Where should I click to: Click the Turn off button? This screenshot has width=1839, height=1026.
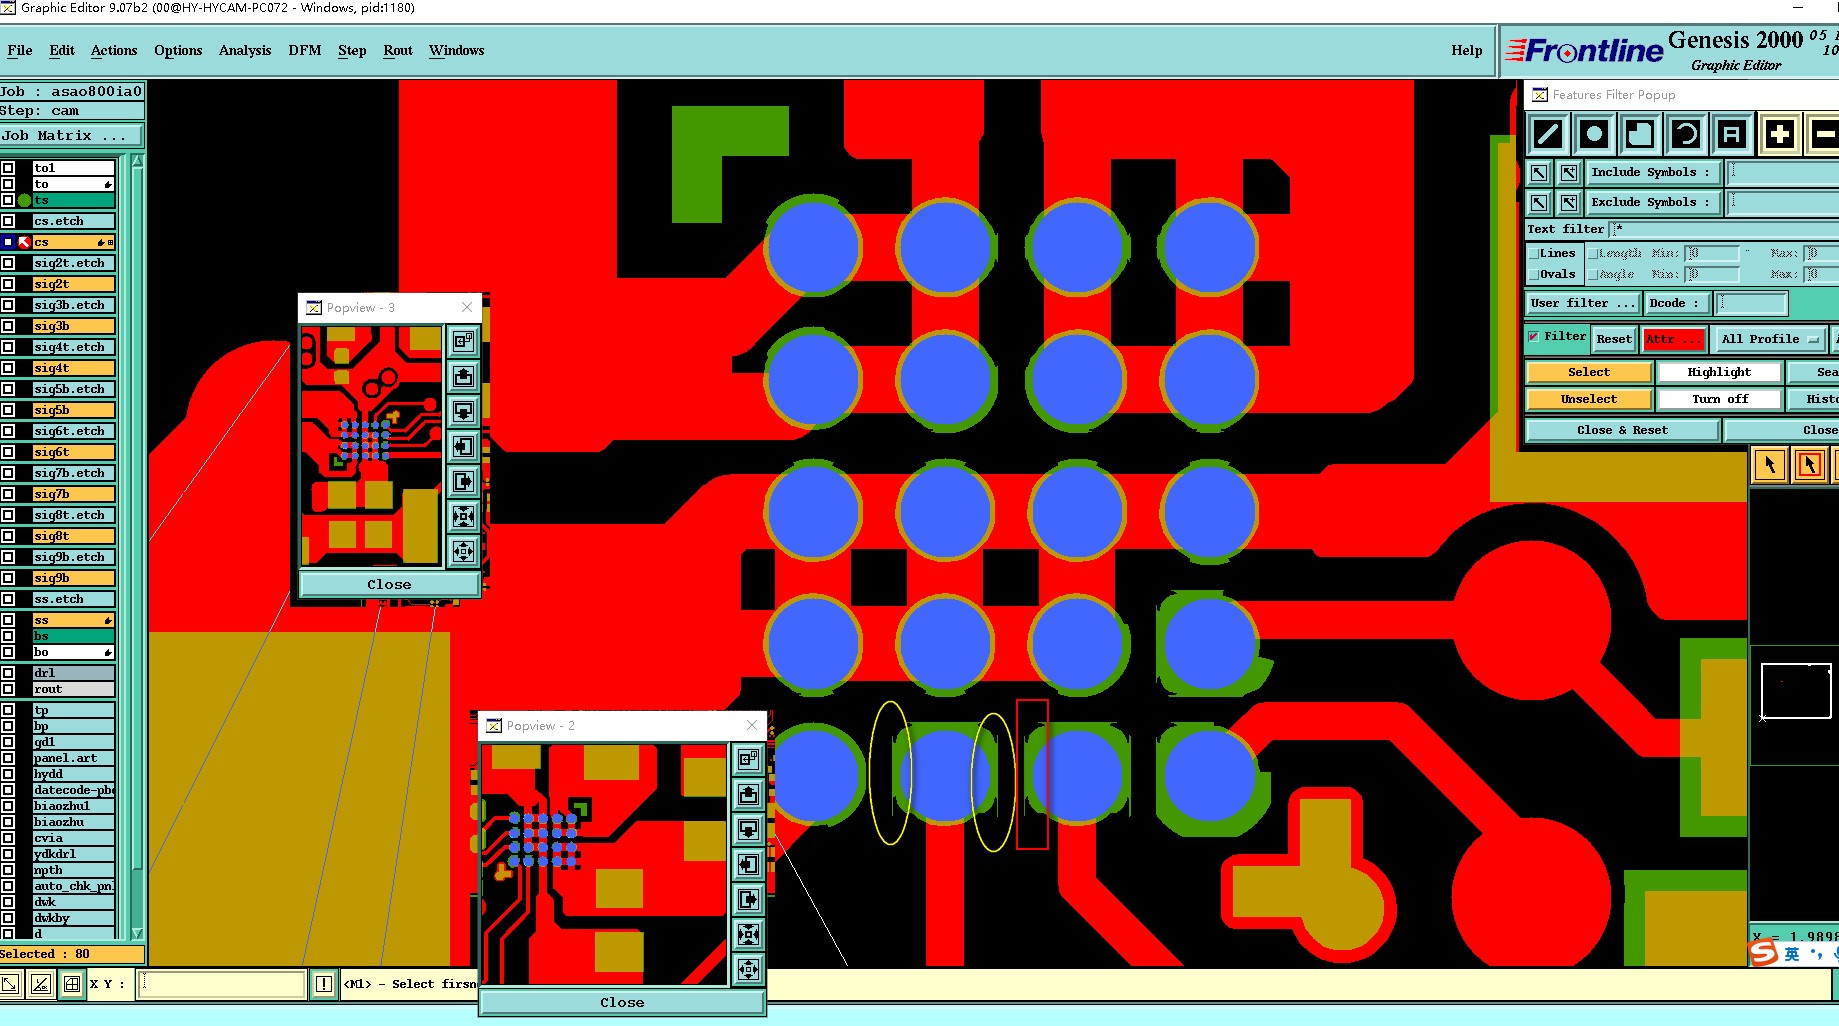(1719, 399)
